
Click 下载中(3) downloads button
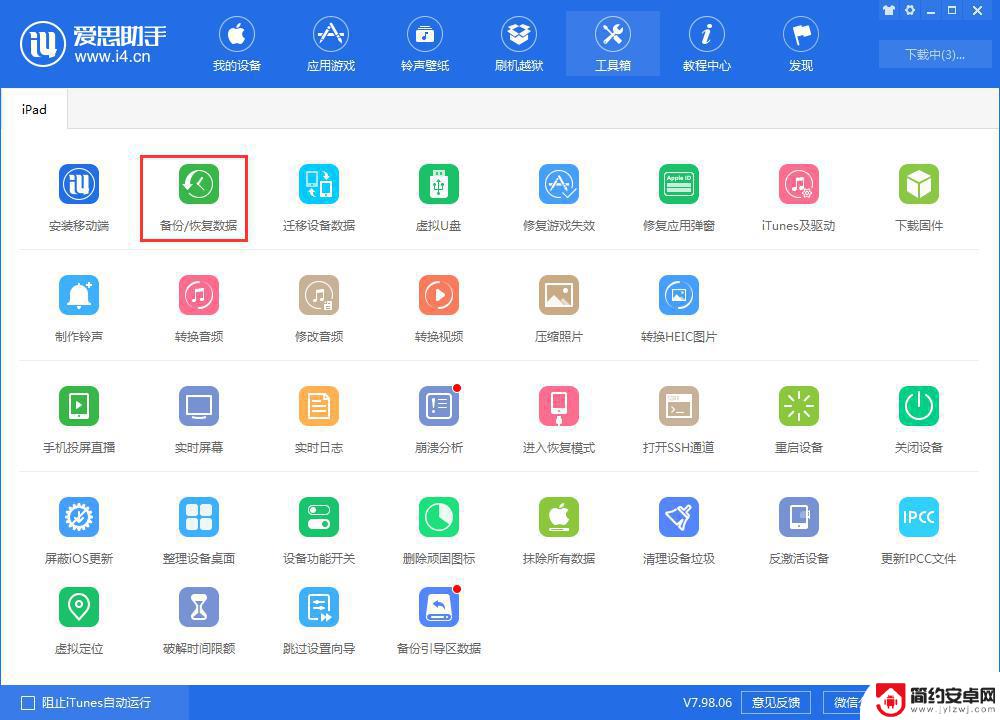point(935,54)
